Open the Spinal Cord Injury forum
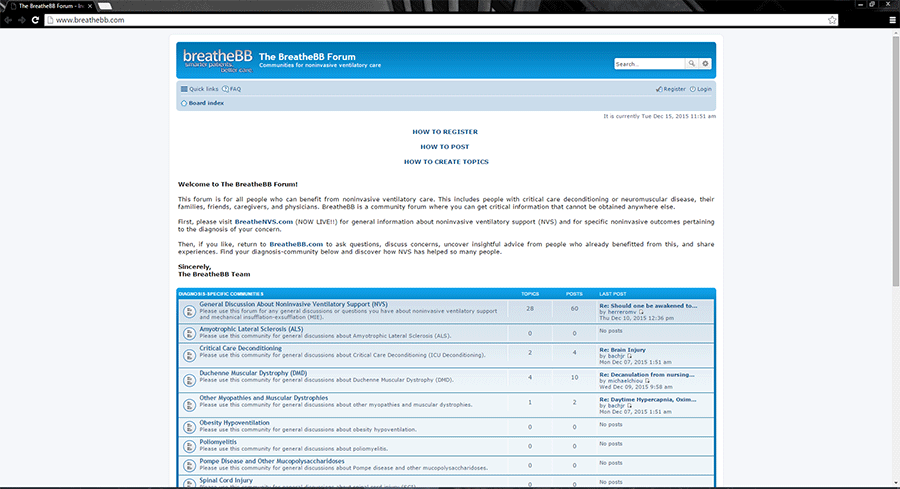The height and width of the screenshot is (489, 900). click(226, 480)
